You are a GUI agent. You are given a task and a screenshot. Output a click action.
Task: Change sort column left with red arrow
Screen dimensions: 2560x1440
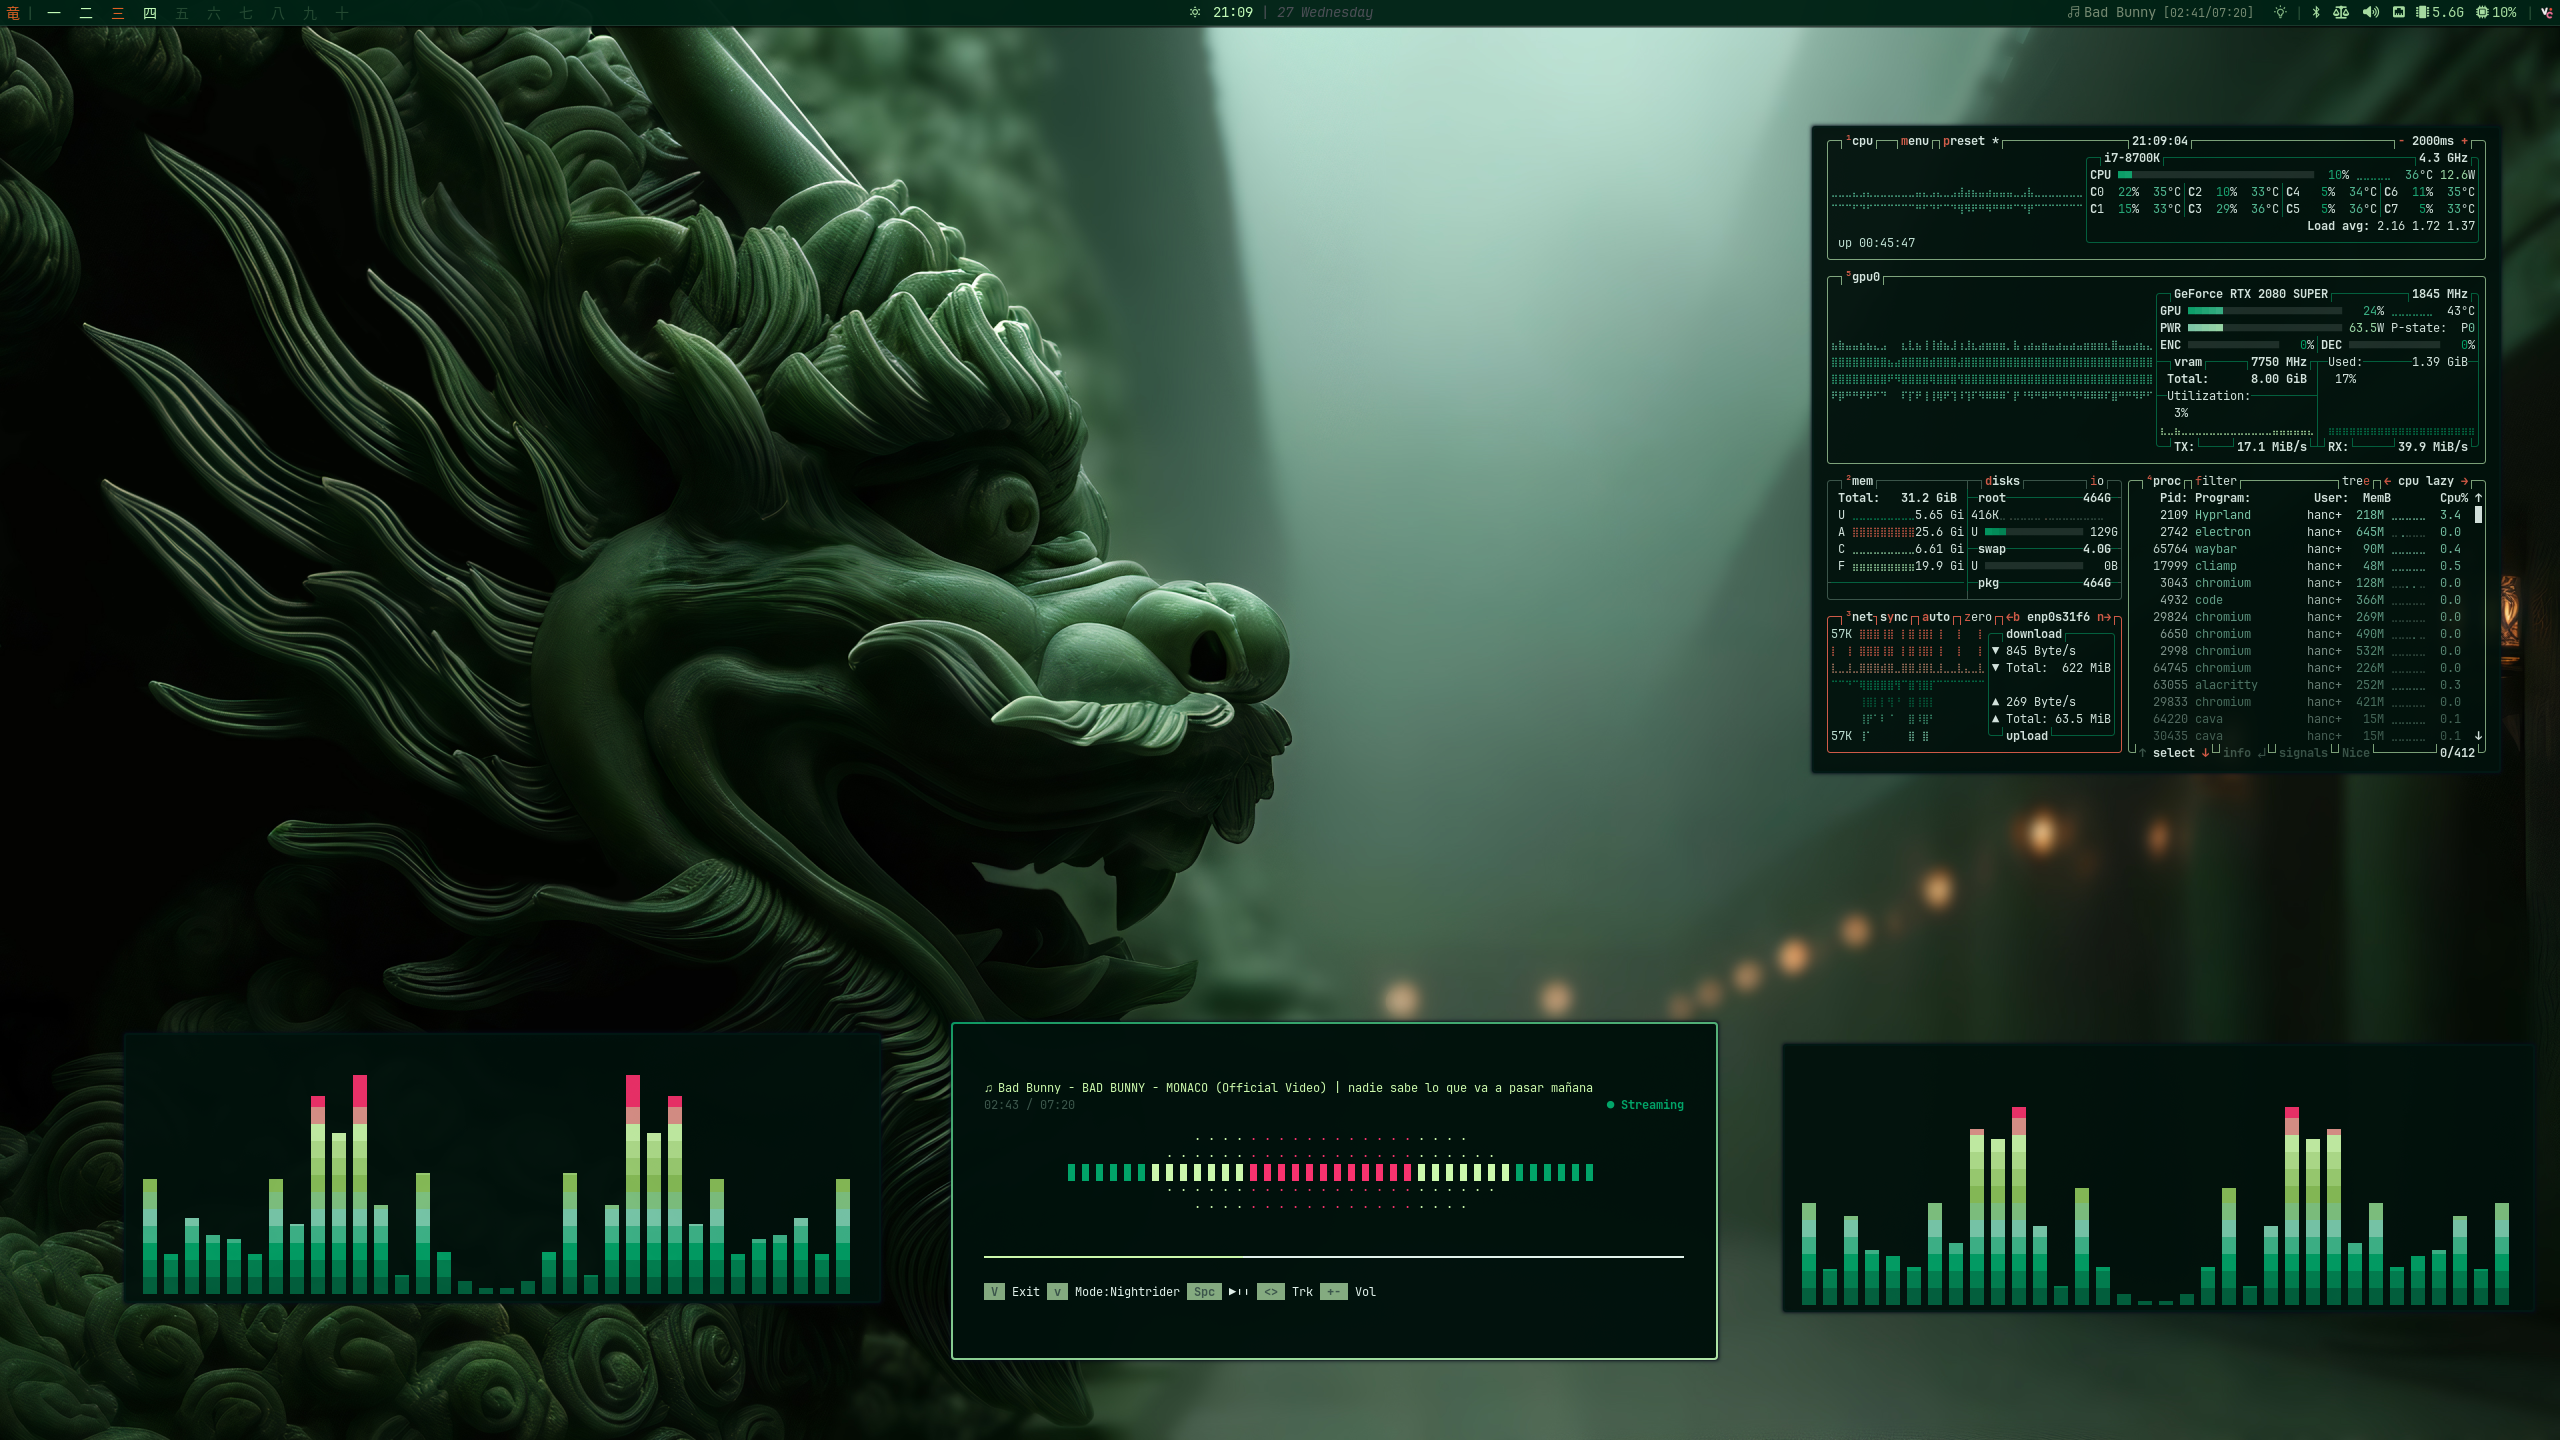(2387, 481)
